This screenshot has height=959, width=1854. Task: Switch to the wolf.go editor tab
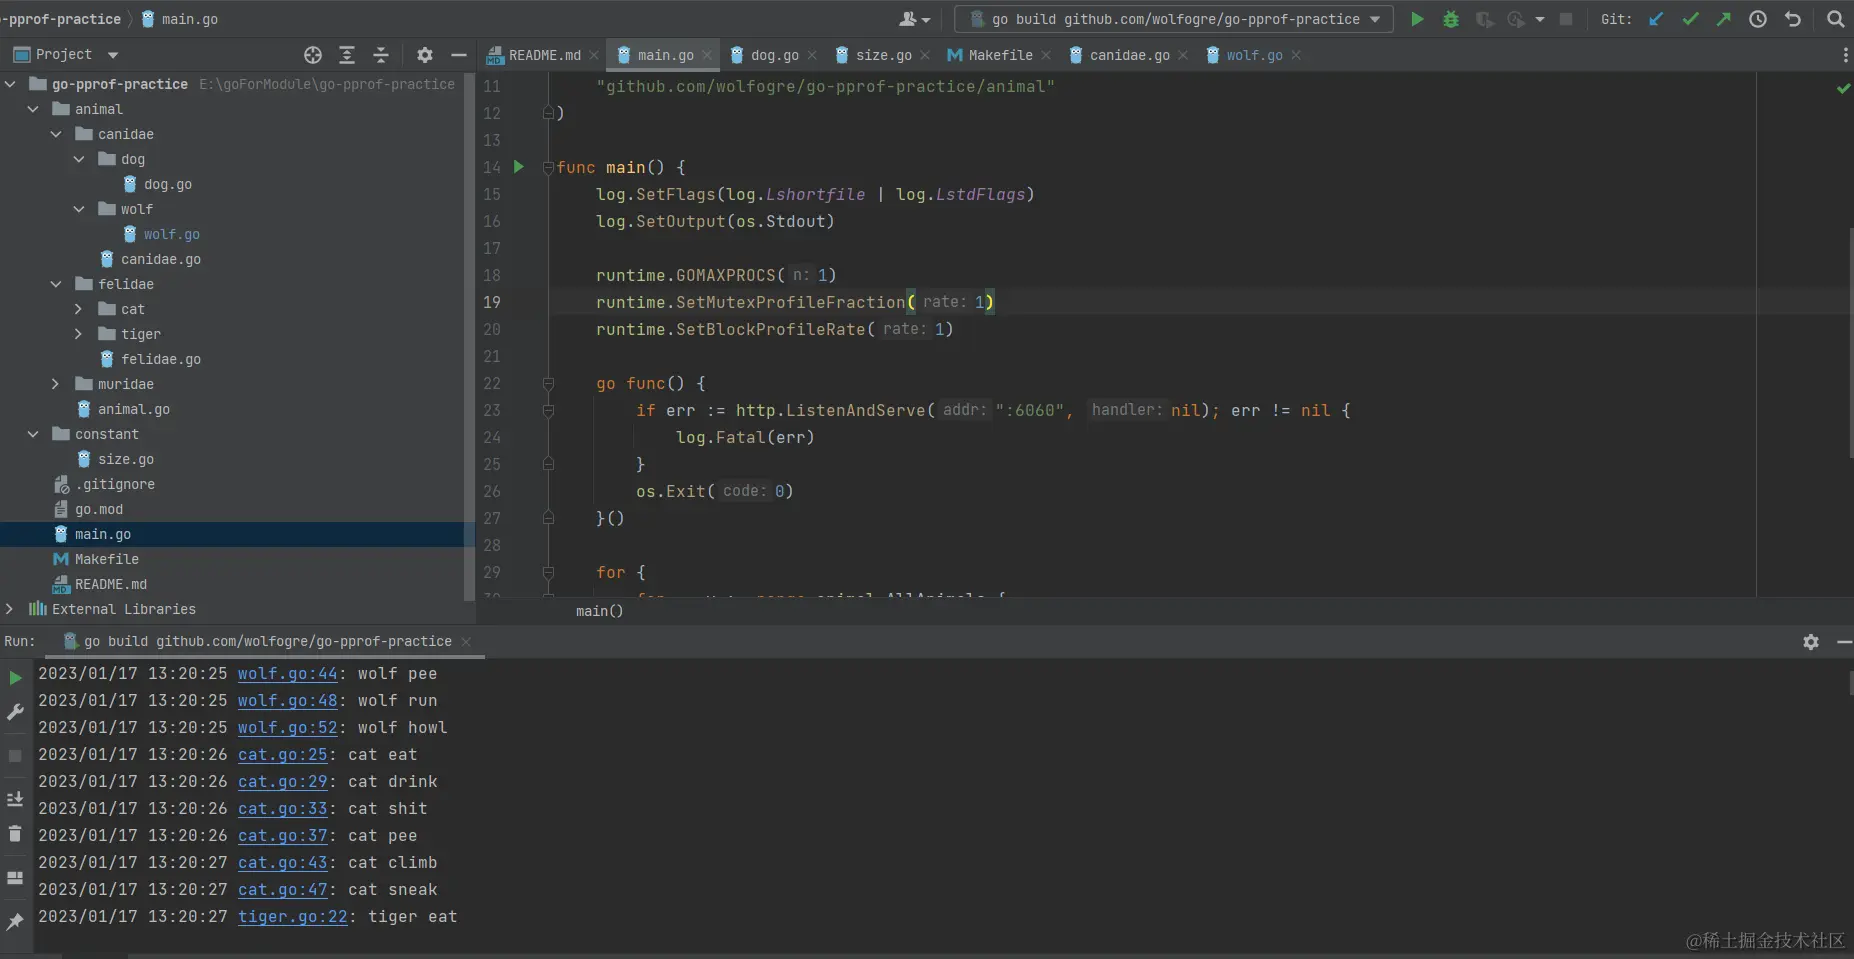[x=1253, y=55]
